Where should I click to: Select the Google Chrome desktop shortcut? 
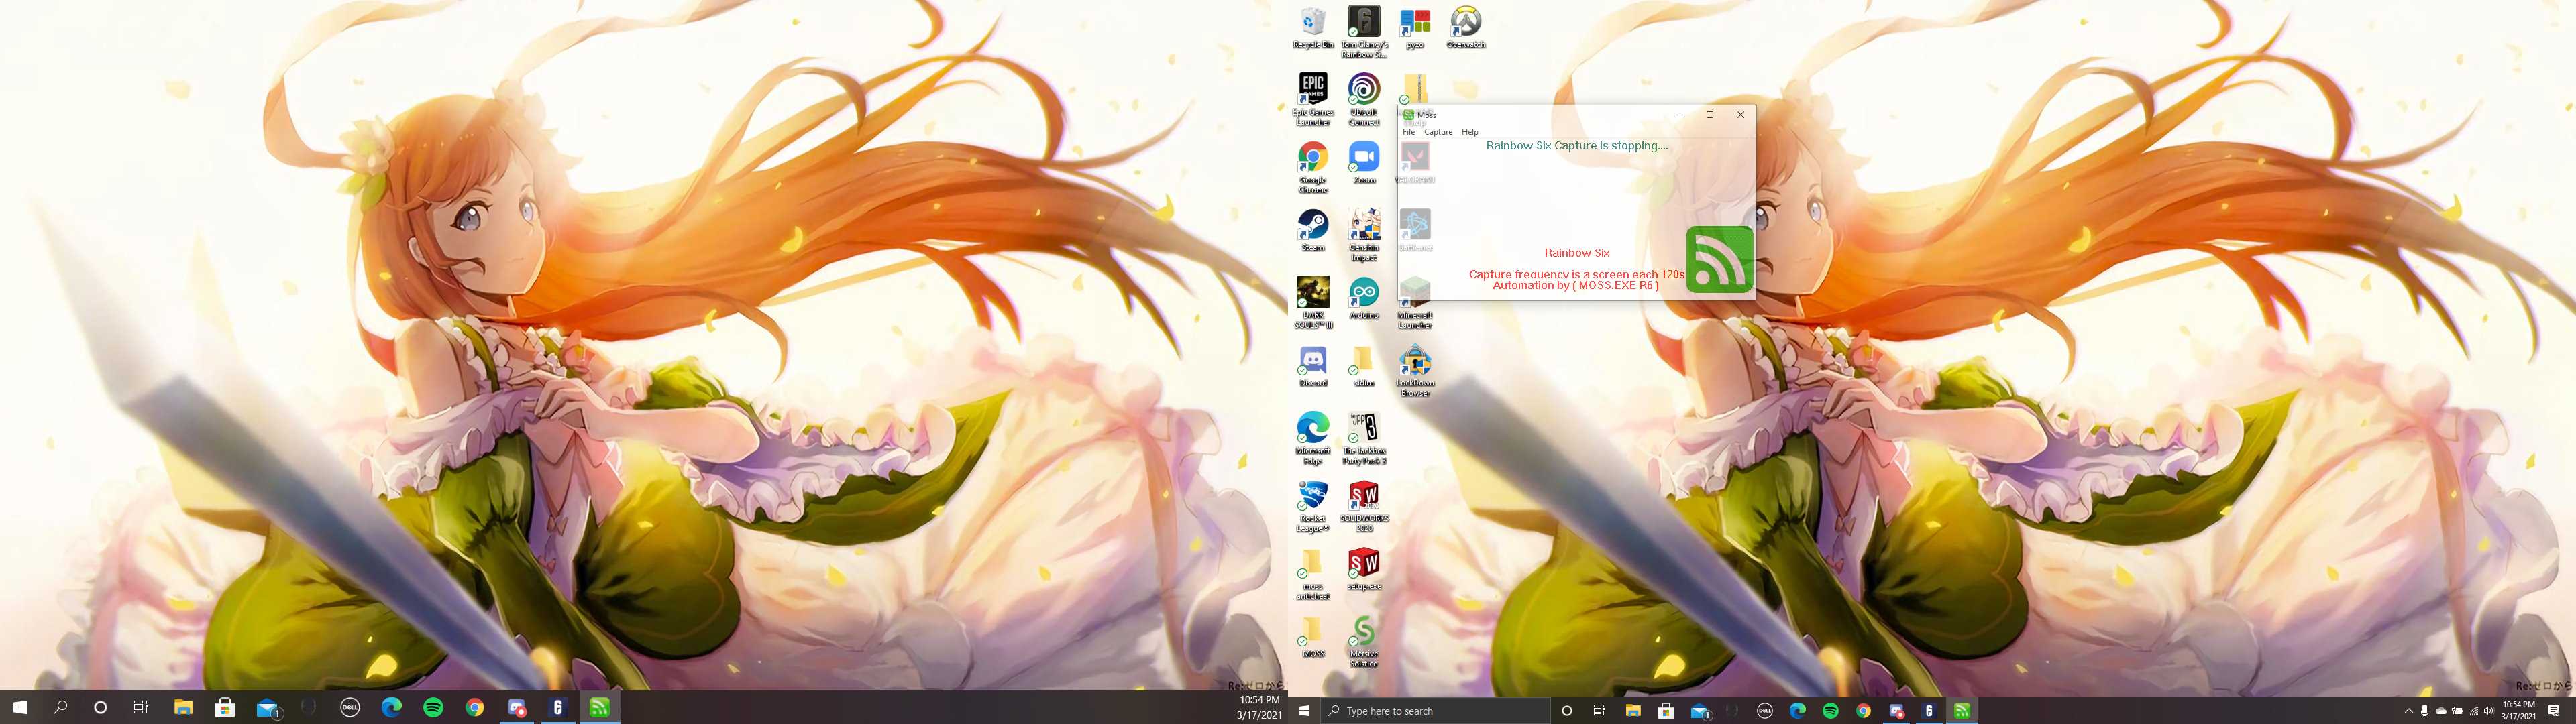[x=1313, y=167]
